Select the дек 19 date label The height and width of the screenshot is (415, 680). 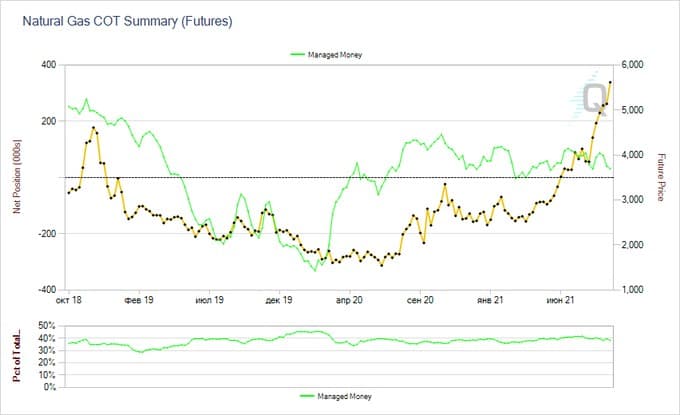(x=277, y=298)
